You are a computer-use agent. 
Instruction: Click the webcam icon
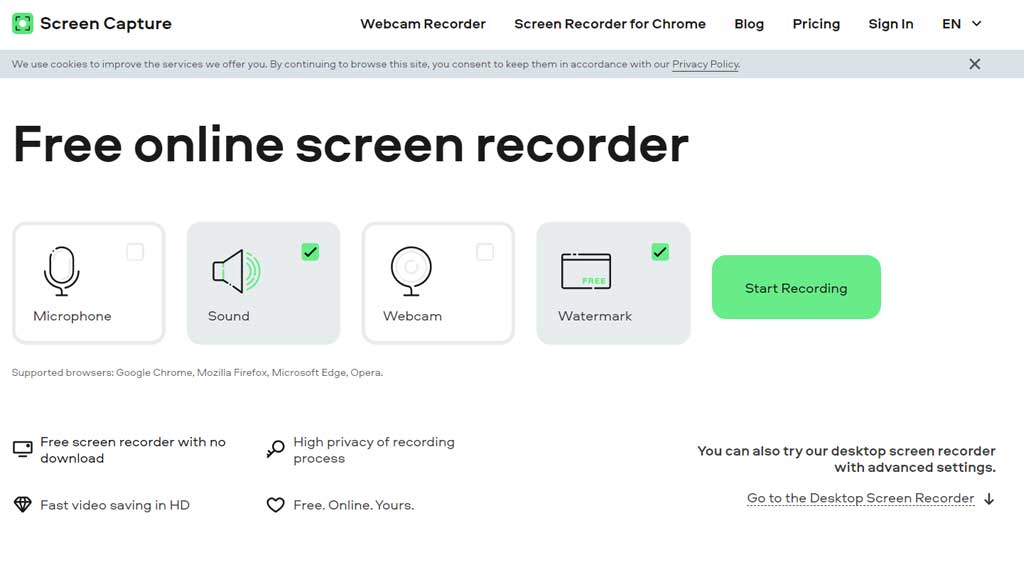[x=410, y=271]
